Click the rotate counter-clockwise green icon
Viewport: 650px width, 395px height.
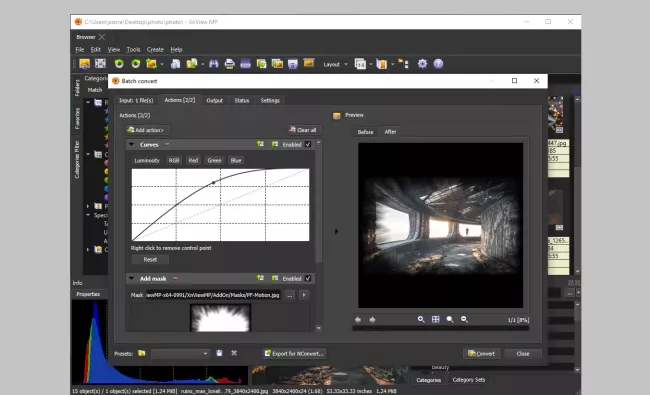pos(119,63)
